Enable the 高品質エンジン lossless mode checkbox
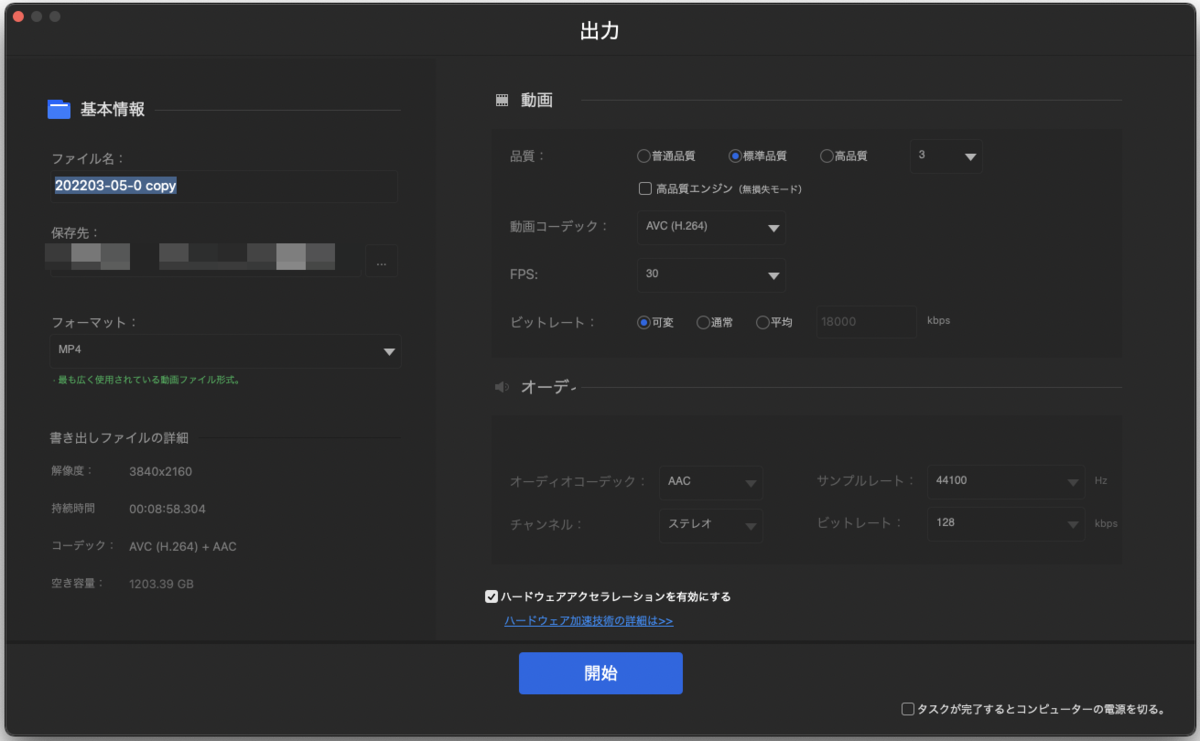The image size is (1200, 741). [647, 186]
